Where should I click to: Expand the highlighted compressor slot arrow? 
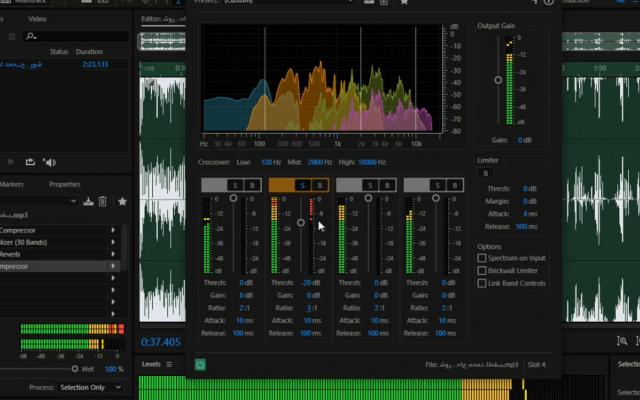click(x=113, y=266)
